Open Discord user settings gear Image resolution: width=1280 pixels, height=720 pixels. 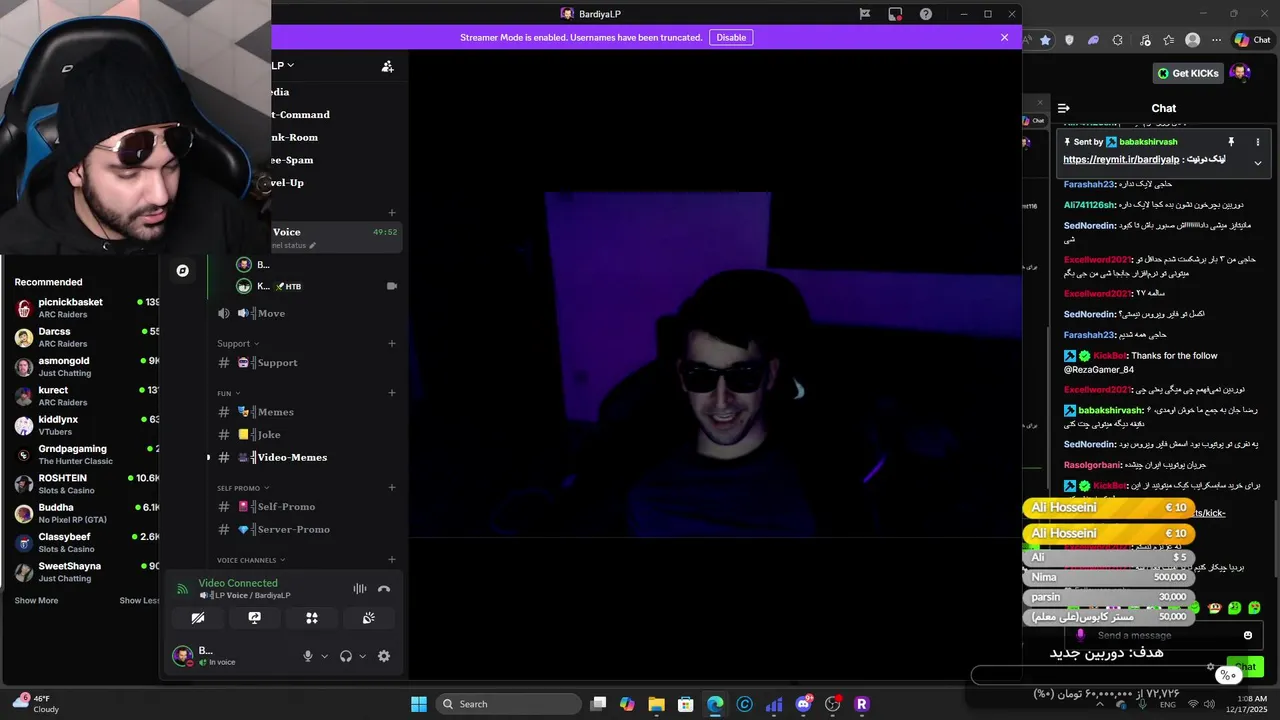pos(384,656)
